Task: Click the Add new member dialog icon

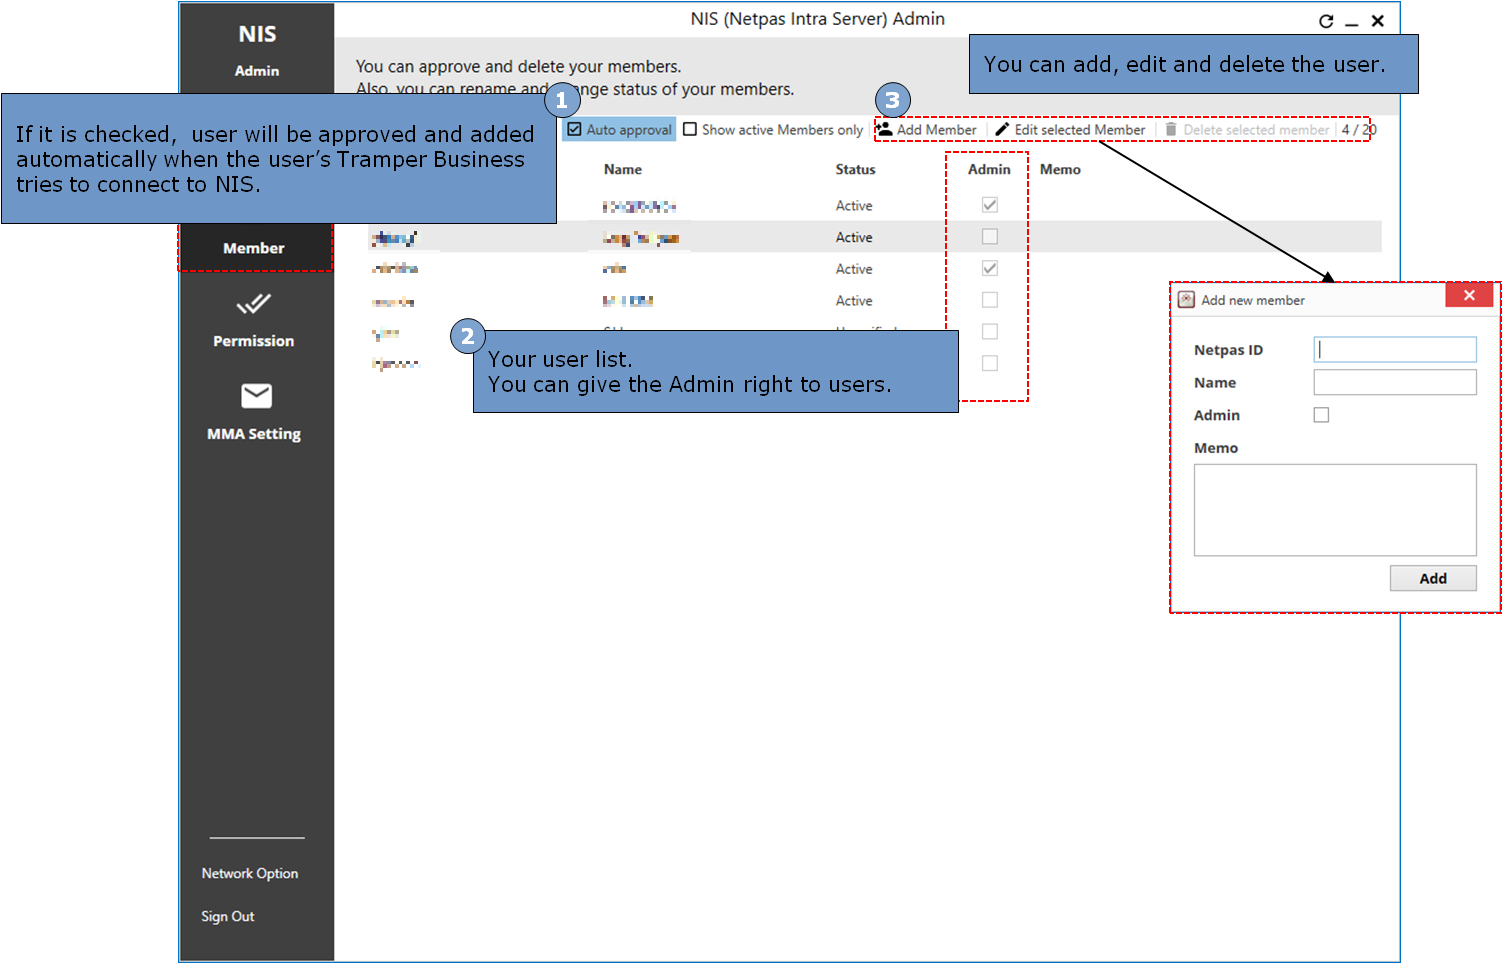Action: tap(1186, 299)
